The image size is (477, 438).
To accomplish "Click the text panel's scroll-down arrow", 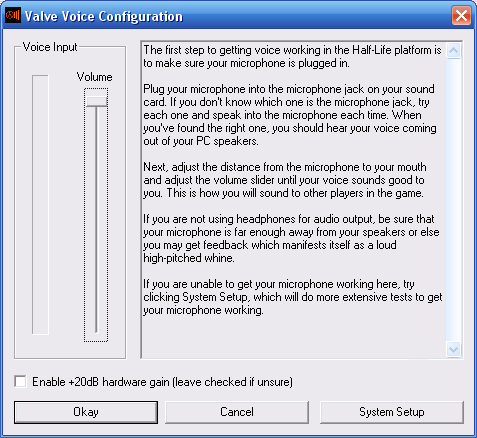I will (x=453, y=349).
